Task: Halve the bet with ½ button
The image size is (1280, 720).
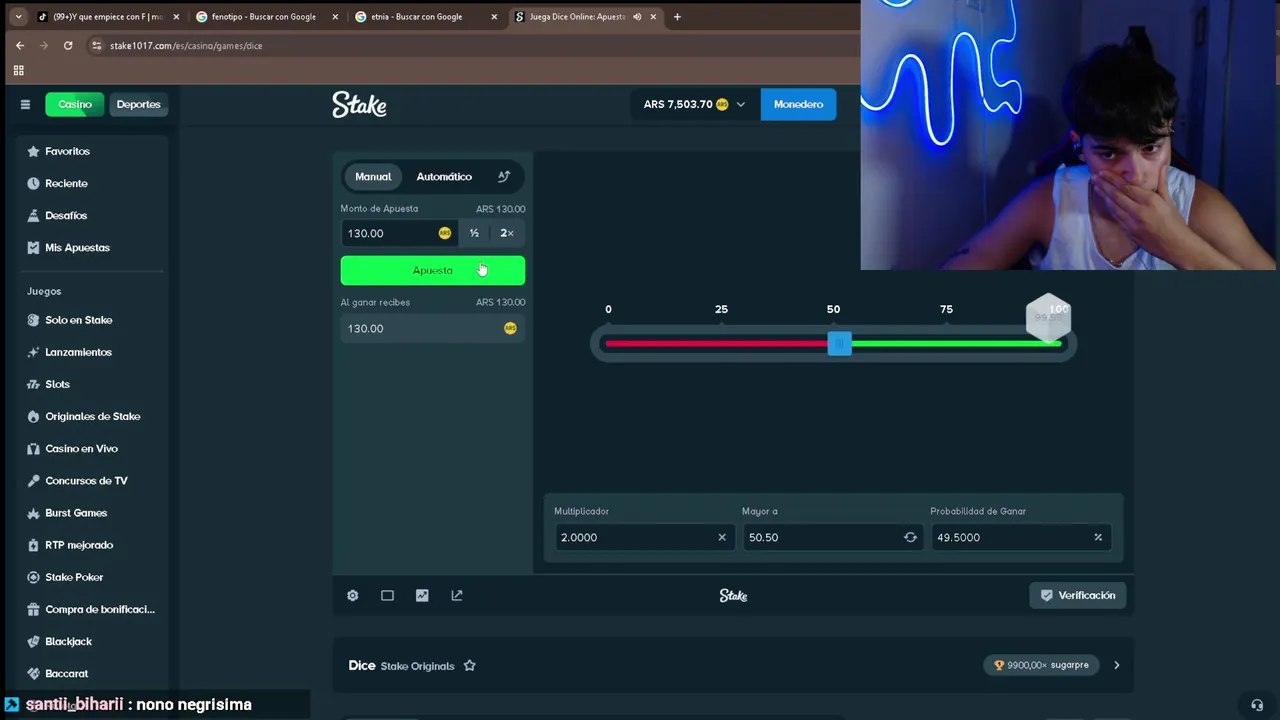Action: point(474,233)
